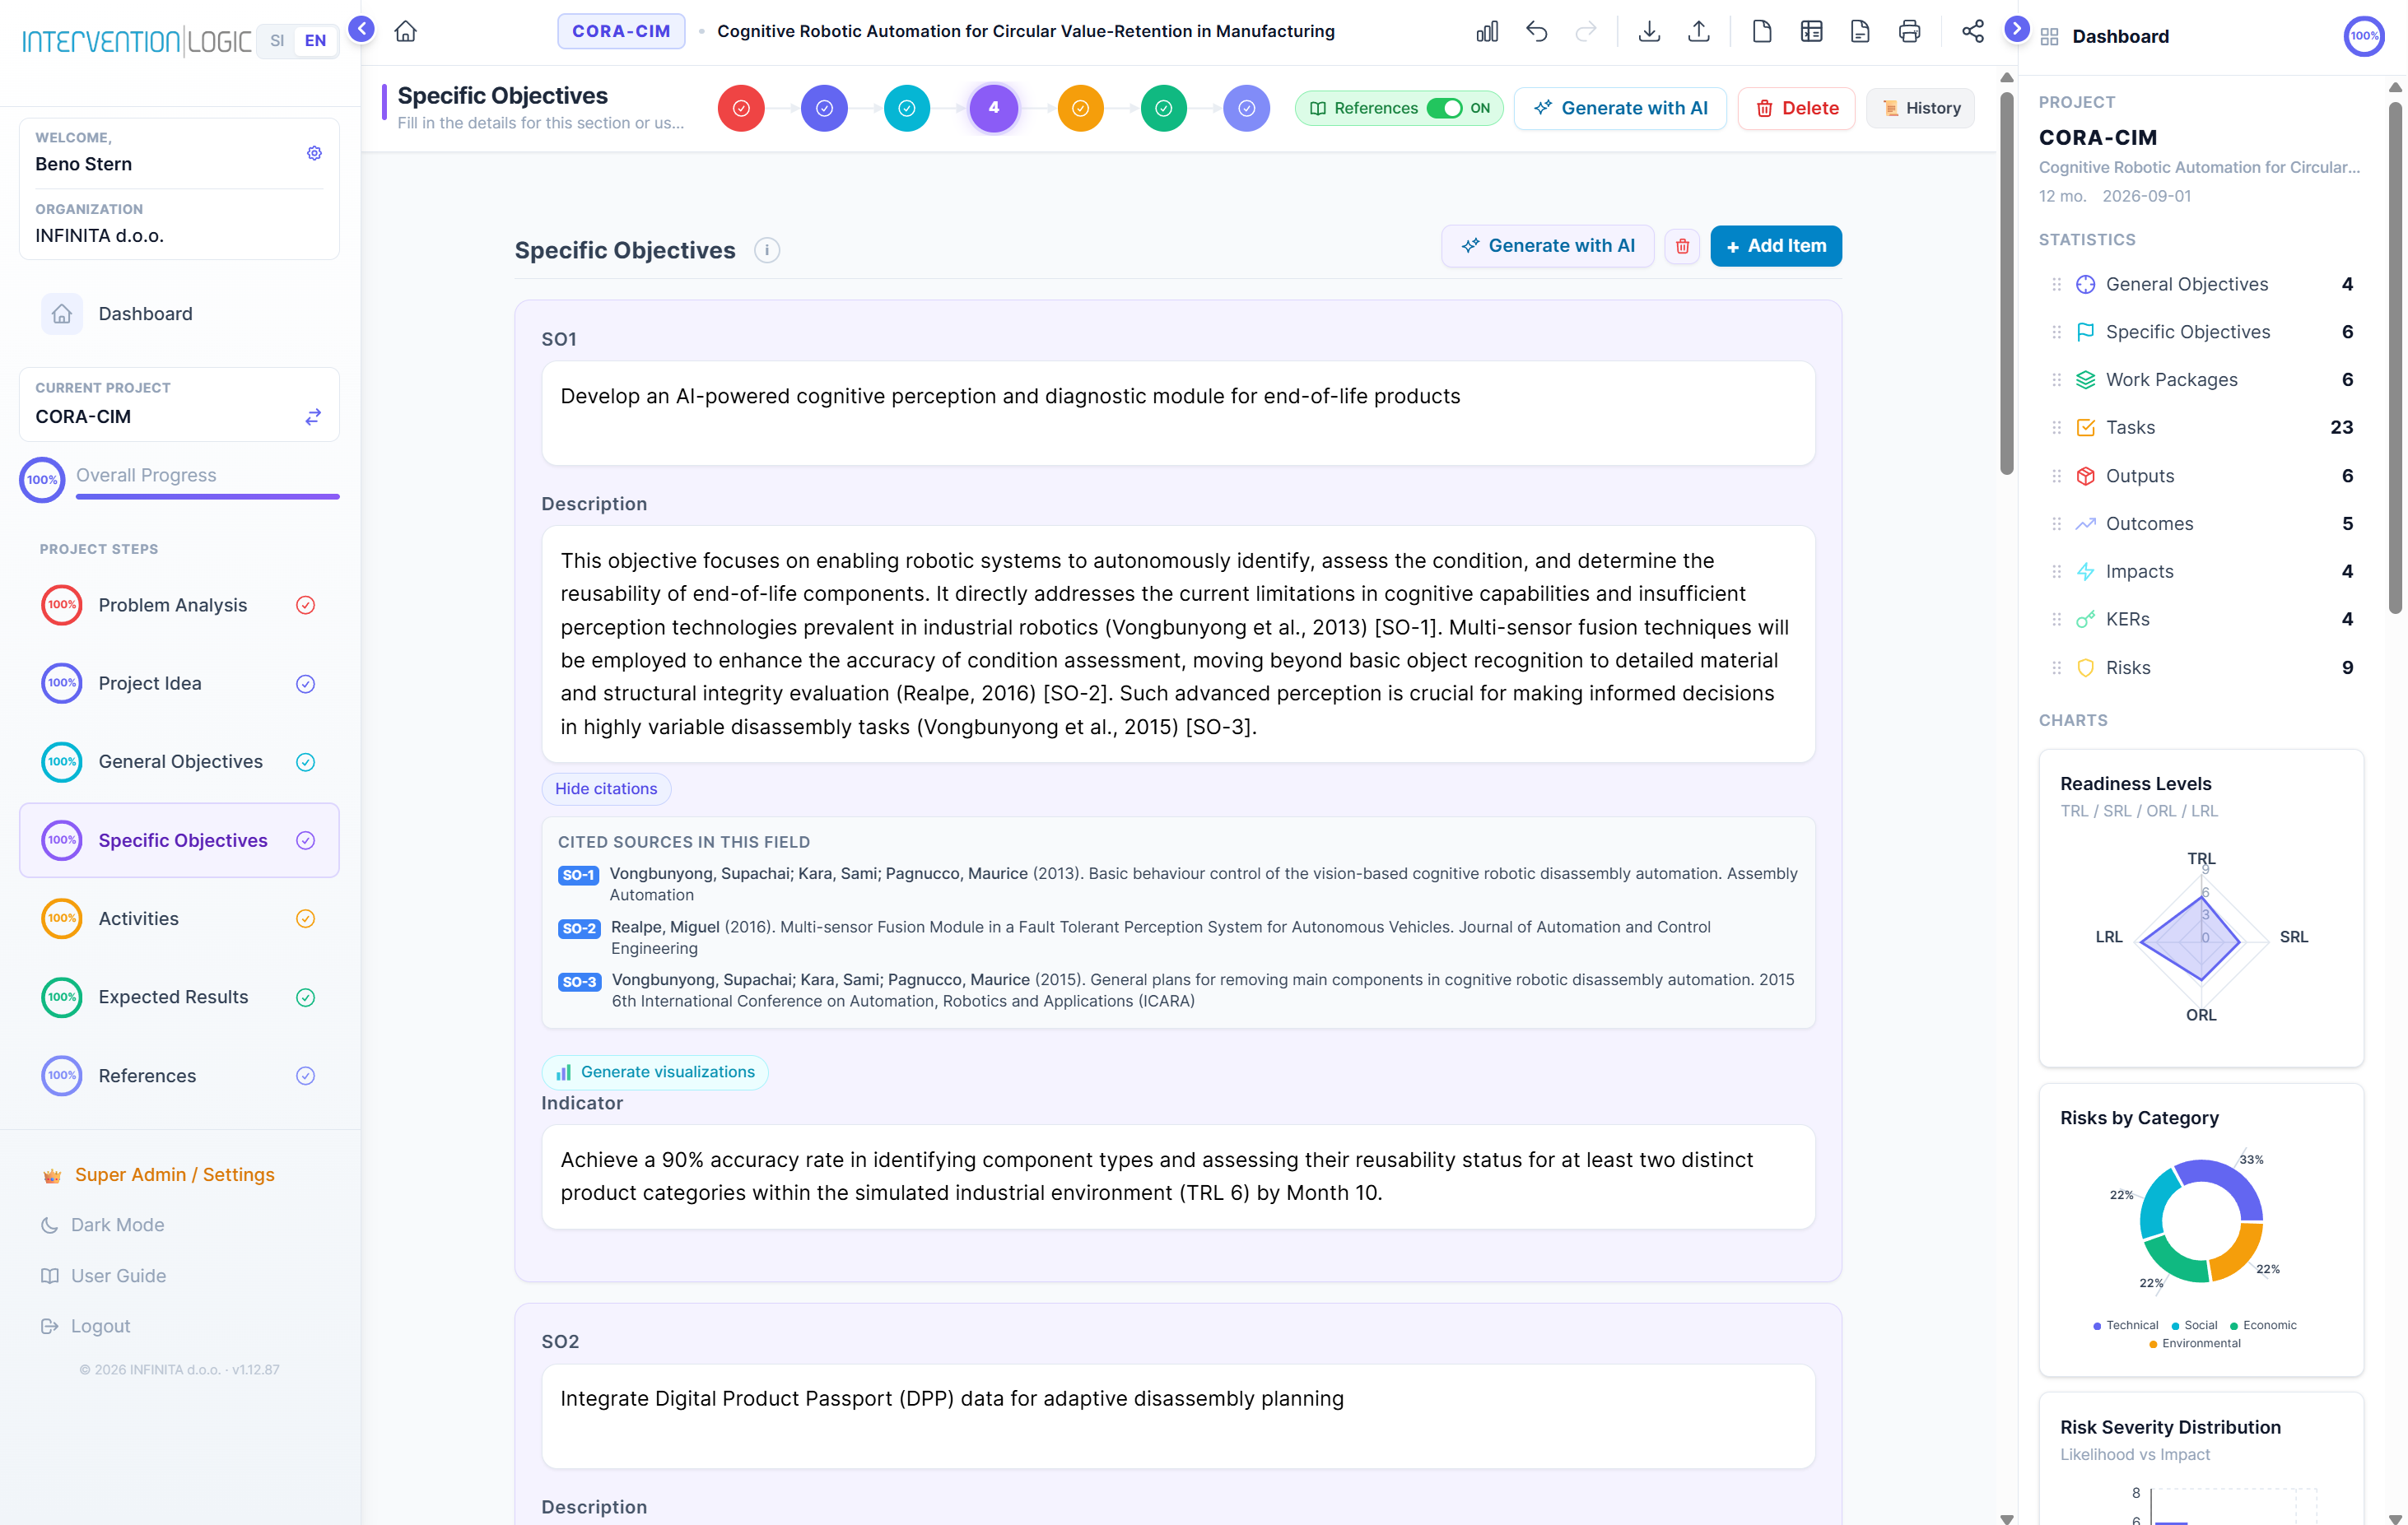This screenshot has width=2408, height=1525.
Task: Collapse the left sidebar with chevron
Action: click(362, 29)
